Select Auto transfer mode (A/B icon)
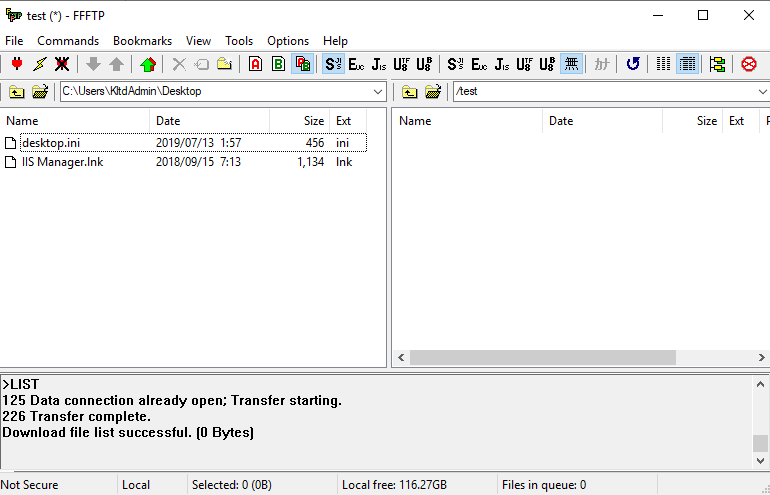Viewport: 770px width, 495px height. tap(302, 64)
